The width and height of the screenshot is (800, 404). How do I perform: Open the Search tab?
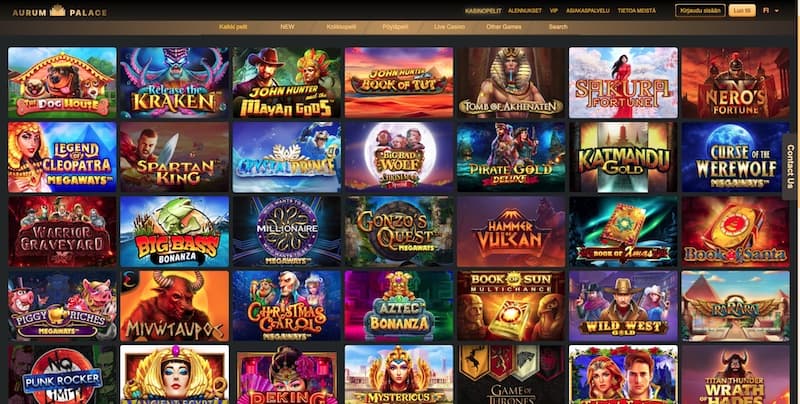558,27
